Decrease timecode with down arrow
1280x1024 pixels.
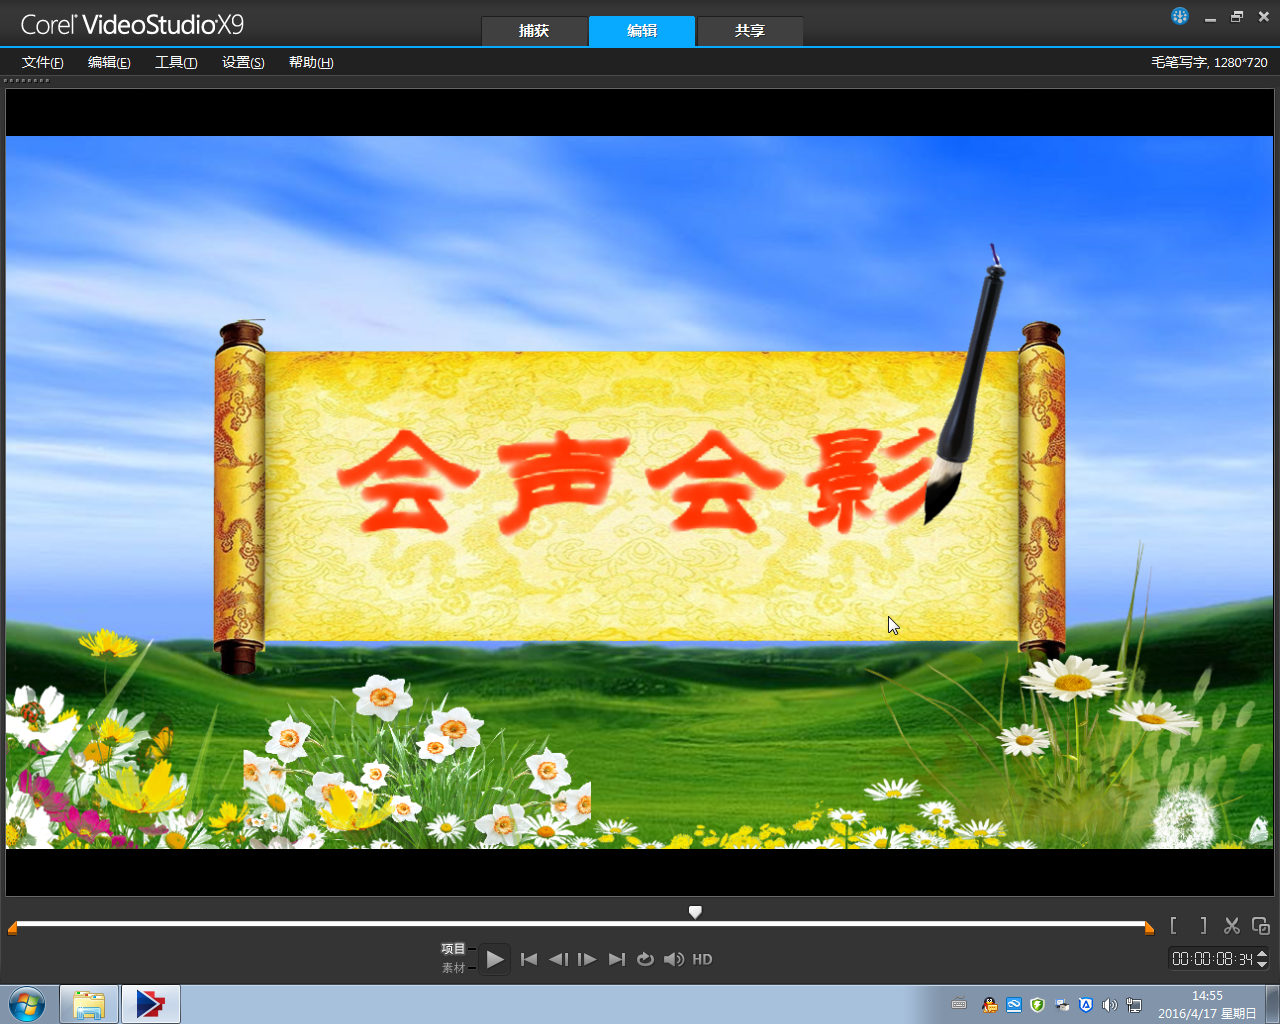(x=1262, y=964)
